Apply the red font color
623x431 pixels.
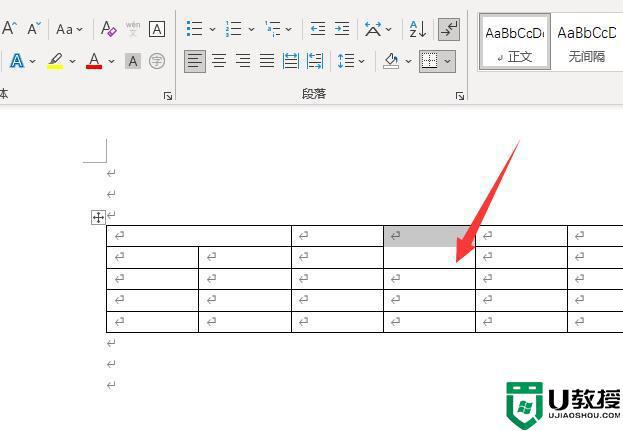(94, 61)
